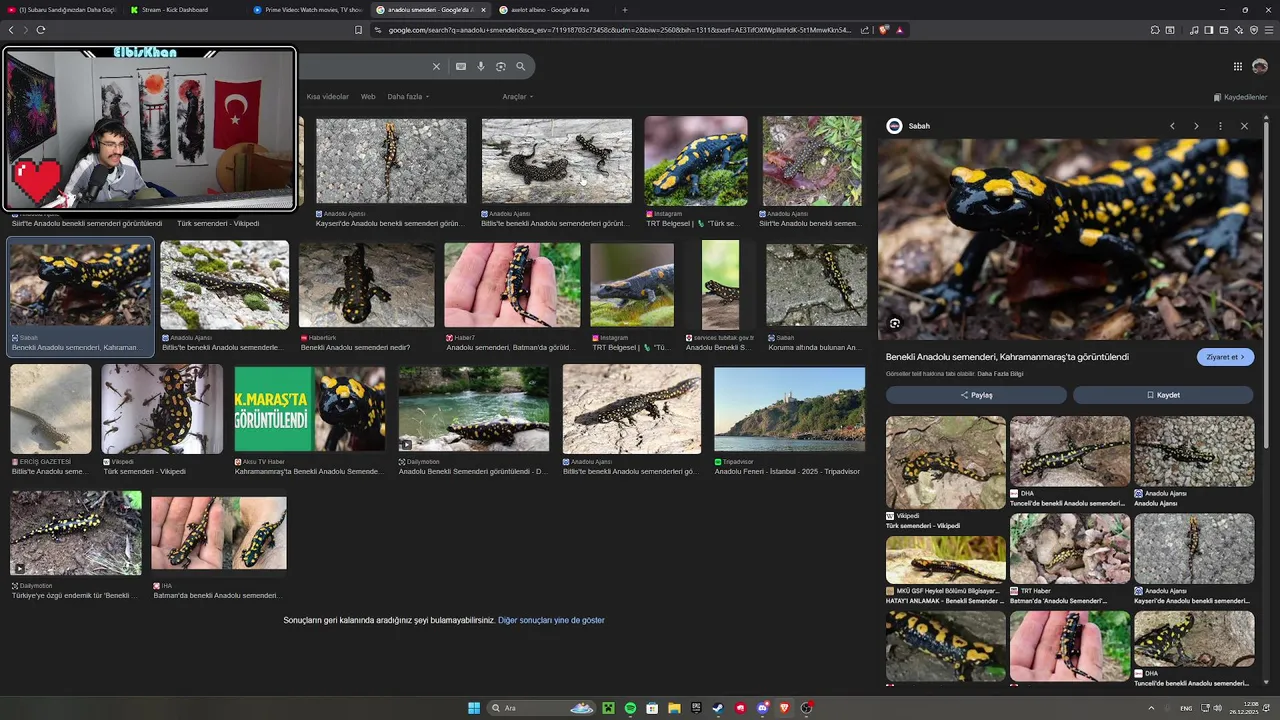The width and height of the screenshot is (1280, 720).
Task: Open Spotify from the taskbar
Action: pos(630,708)
